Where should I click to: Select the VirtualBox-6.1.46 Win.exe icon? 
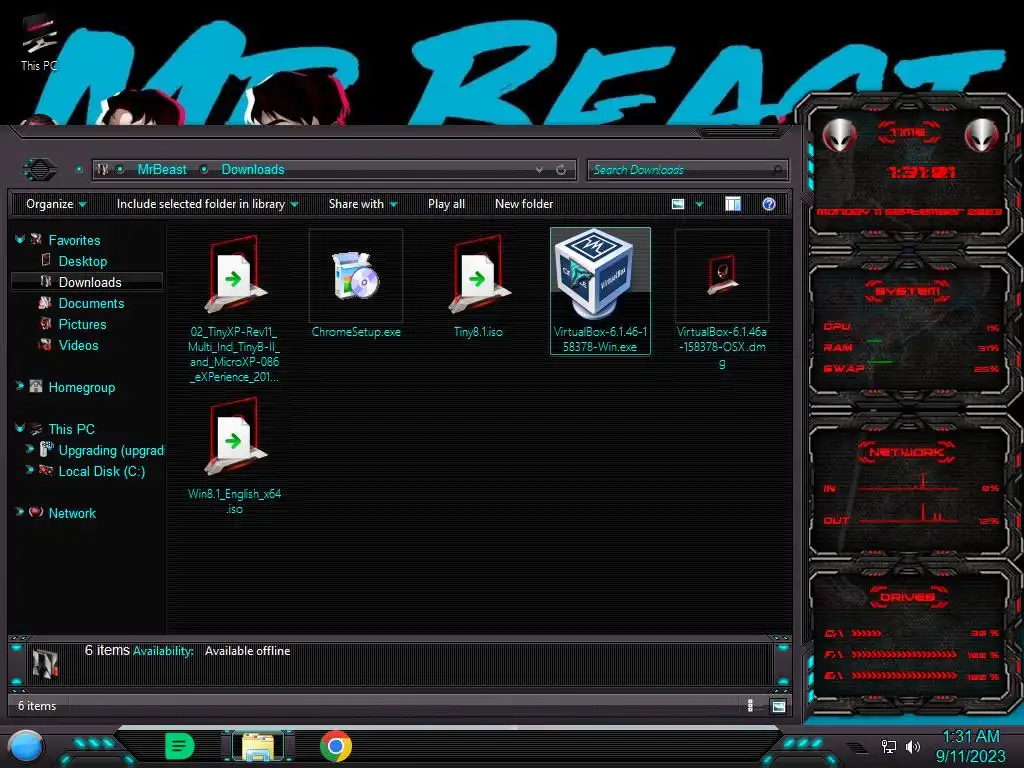pyautogui.click(x=595, y=273)
